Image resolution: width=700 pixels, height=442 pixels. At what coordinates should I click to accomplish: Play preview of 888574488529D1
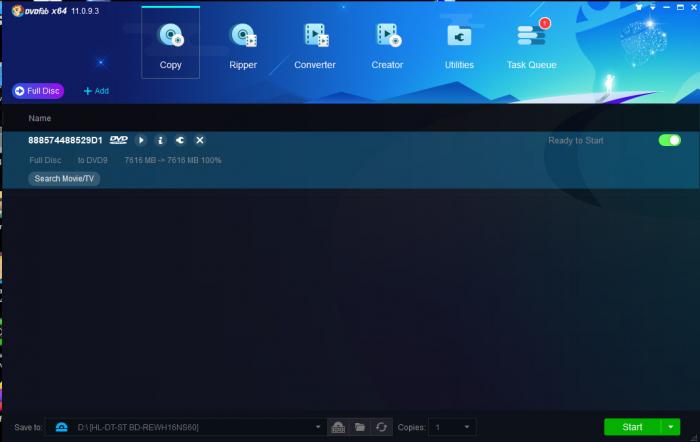pyautogui.click(x=141, y=140)
